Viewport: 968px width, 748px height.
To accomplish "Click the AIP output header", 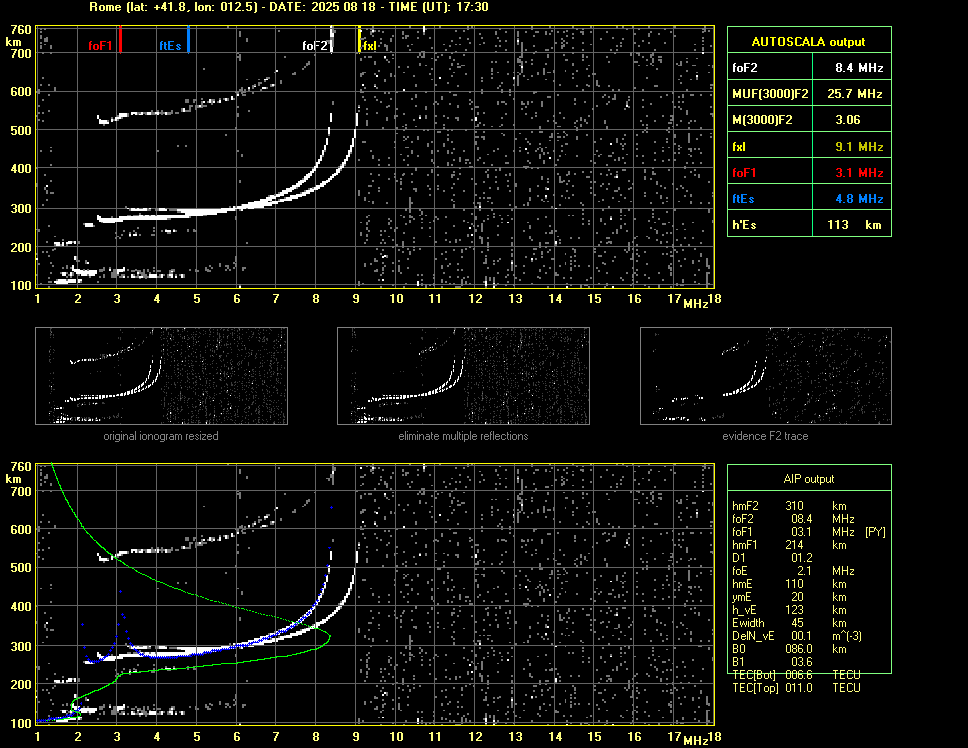I will coord(809,479).
